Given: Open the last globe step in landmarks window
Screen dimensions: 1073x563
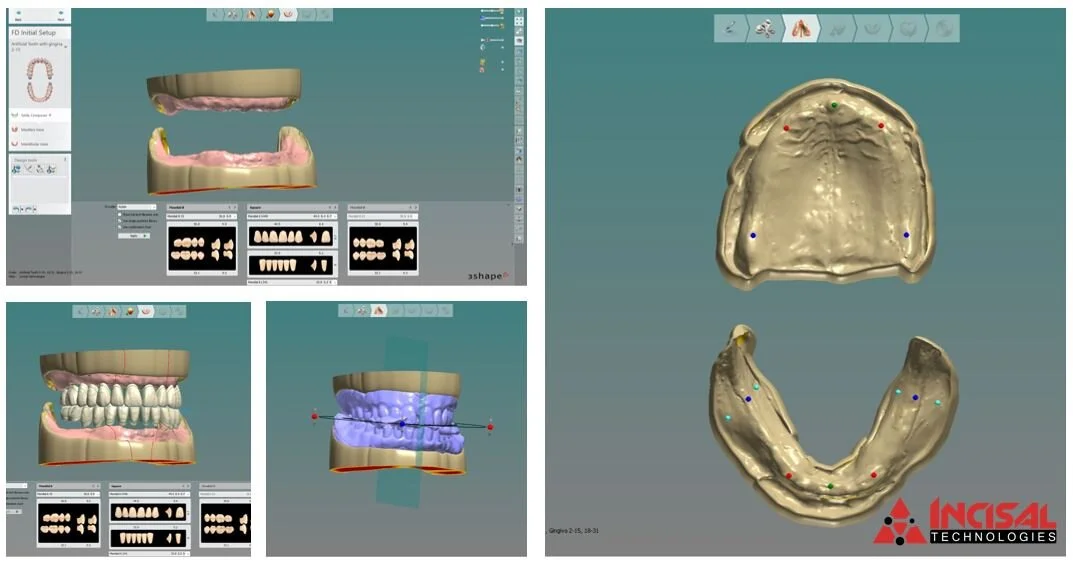Looking at the screenshot, I should coord(944,28).
